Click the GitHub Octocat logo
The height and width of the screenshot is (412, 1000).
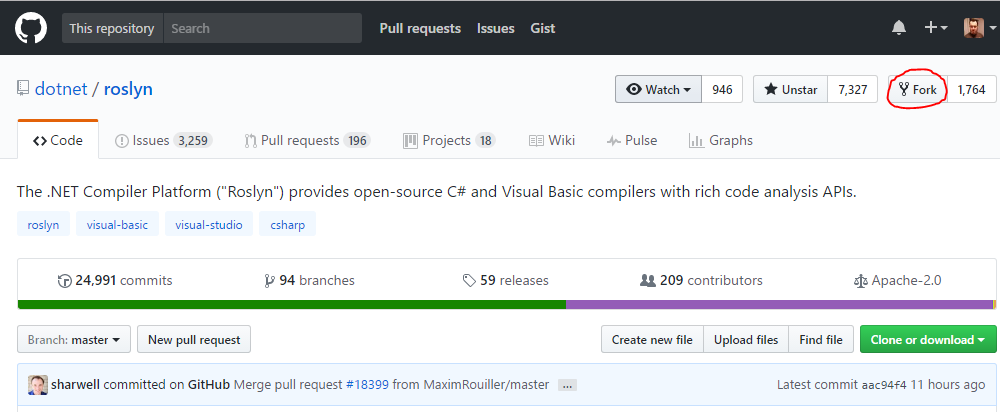coord(31,28)
